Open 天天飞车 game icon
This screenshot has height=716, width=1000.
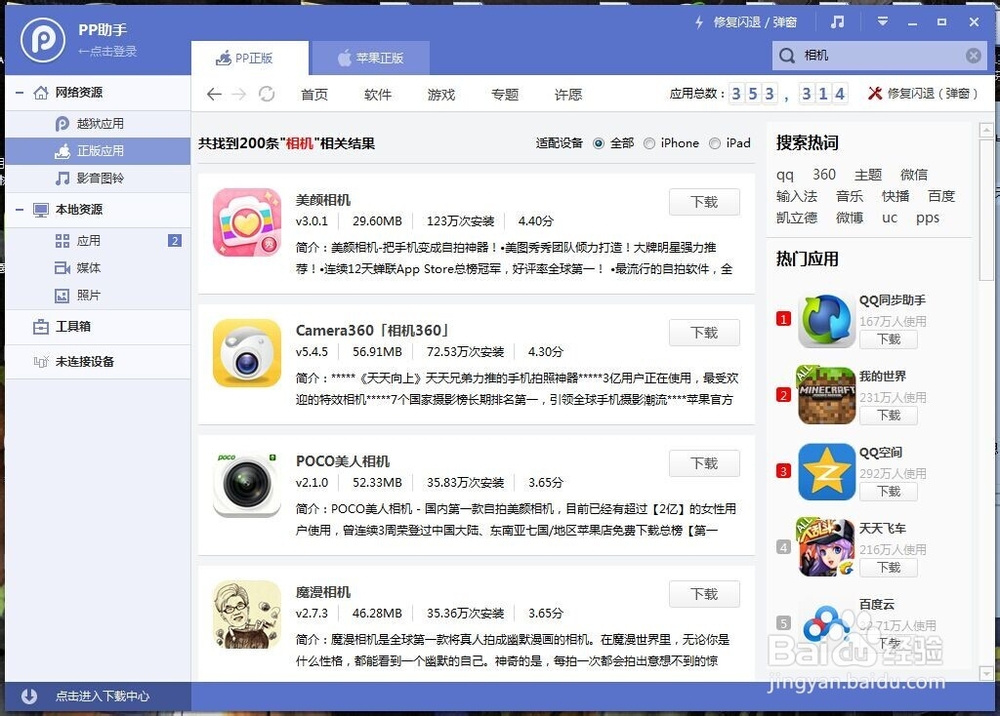pos(827,548)
